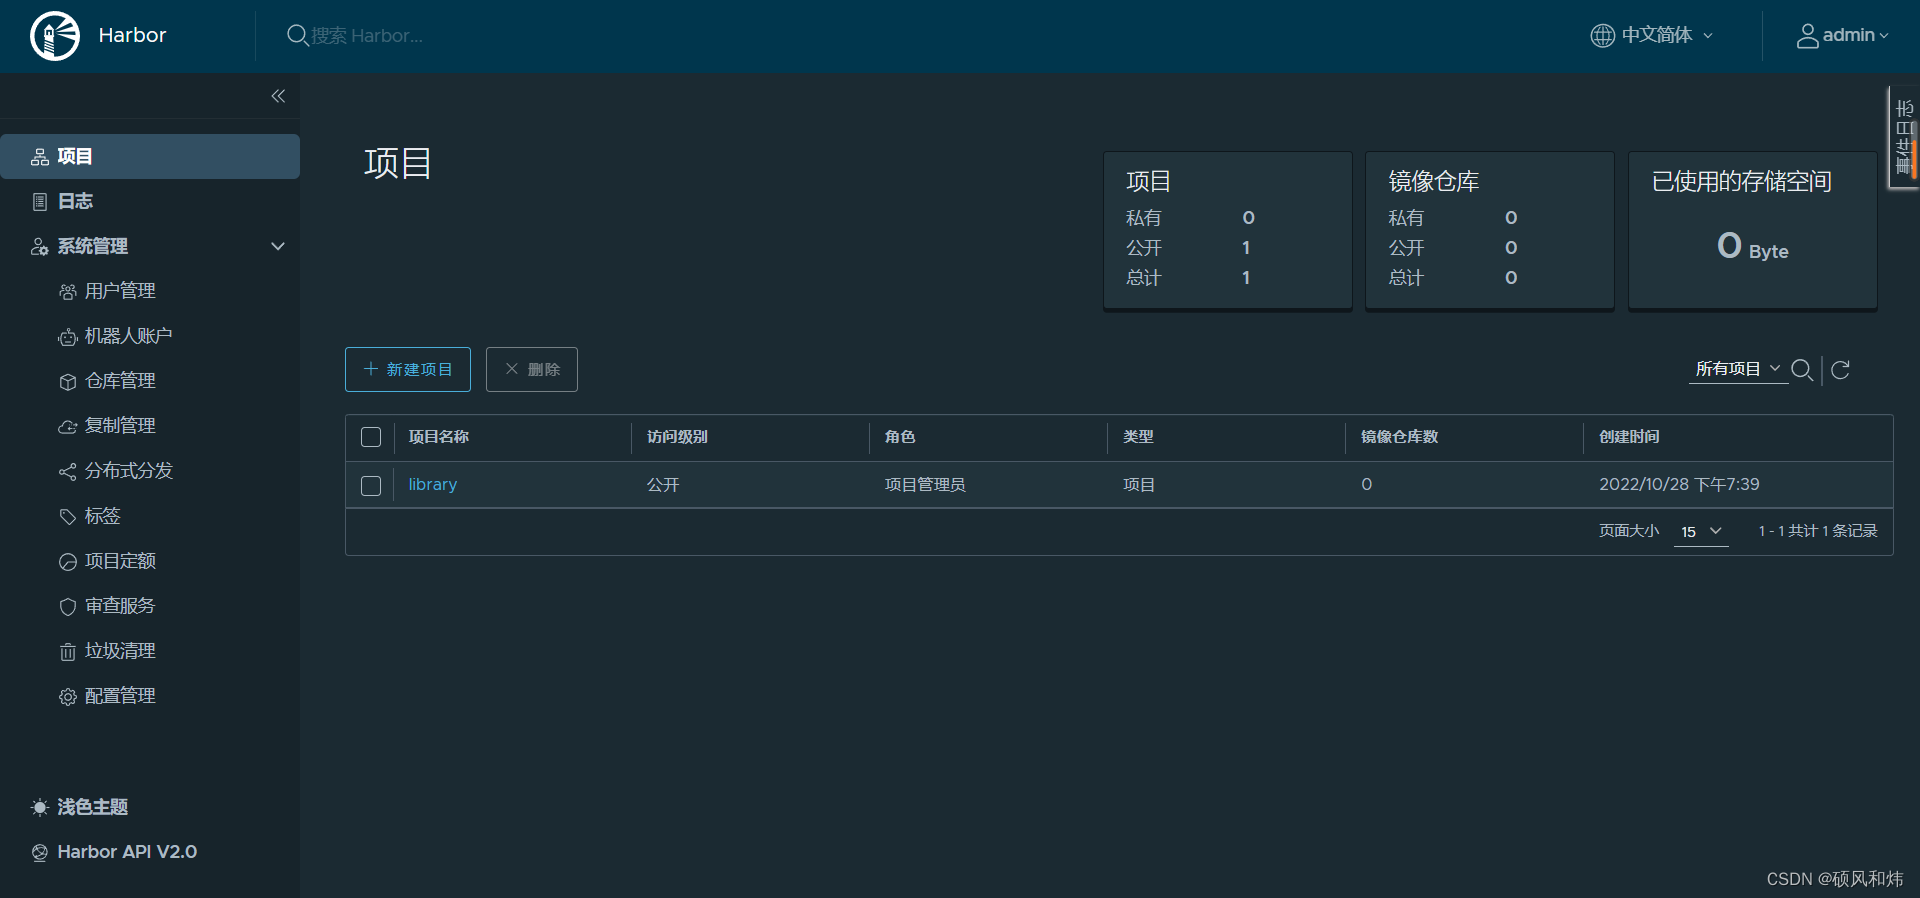Click the 机器人账户 robot icon

[x=67, y=337]
